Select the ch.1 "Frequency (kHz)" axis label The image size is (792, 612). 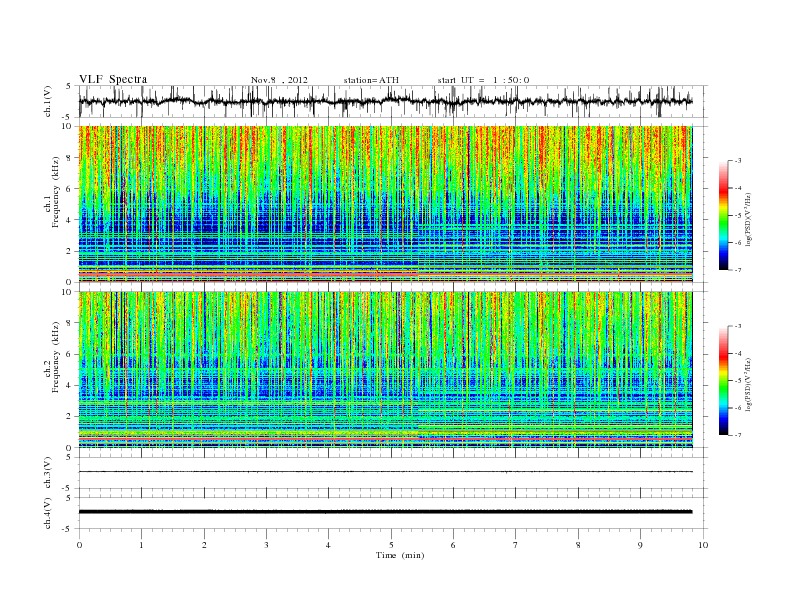(x=55, y=192)
